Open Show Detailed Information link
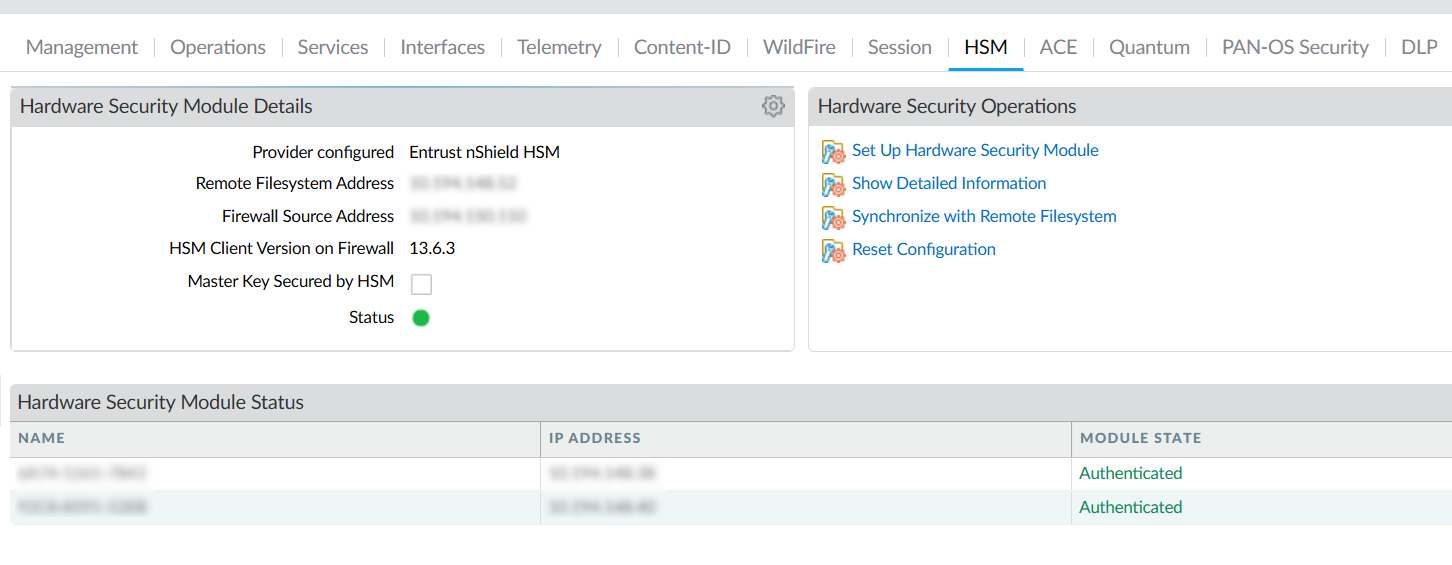The height and width of the screenshot is (565, 1452). click(949, 184)
